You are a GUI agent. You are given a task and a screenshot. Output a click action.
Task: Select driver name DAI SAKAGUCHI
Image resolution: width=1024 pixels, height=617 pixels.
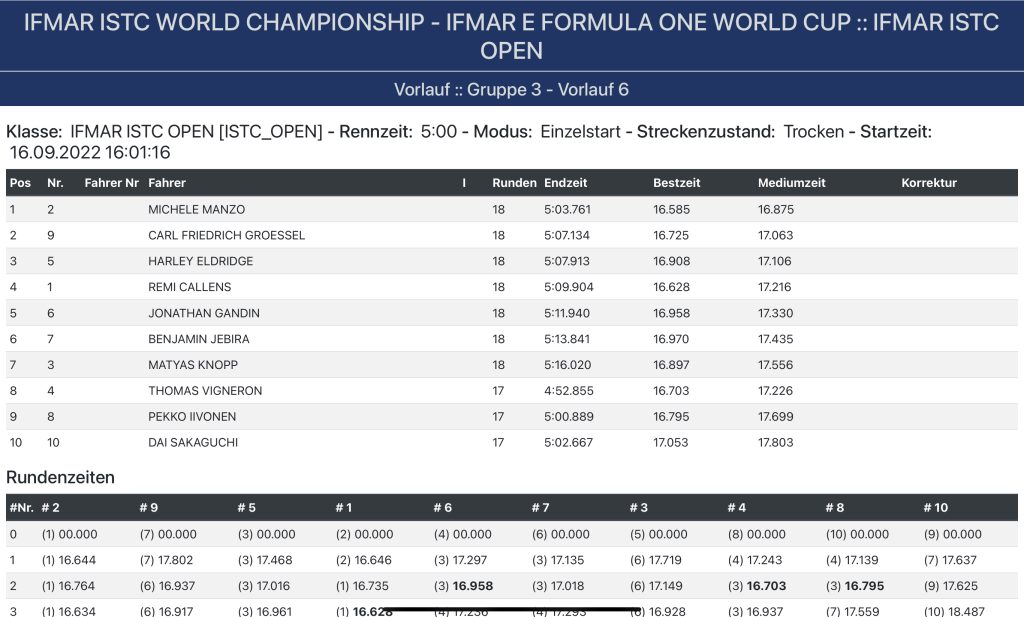[193, 443]
